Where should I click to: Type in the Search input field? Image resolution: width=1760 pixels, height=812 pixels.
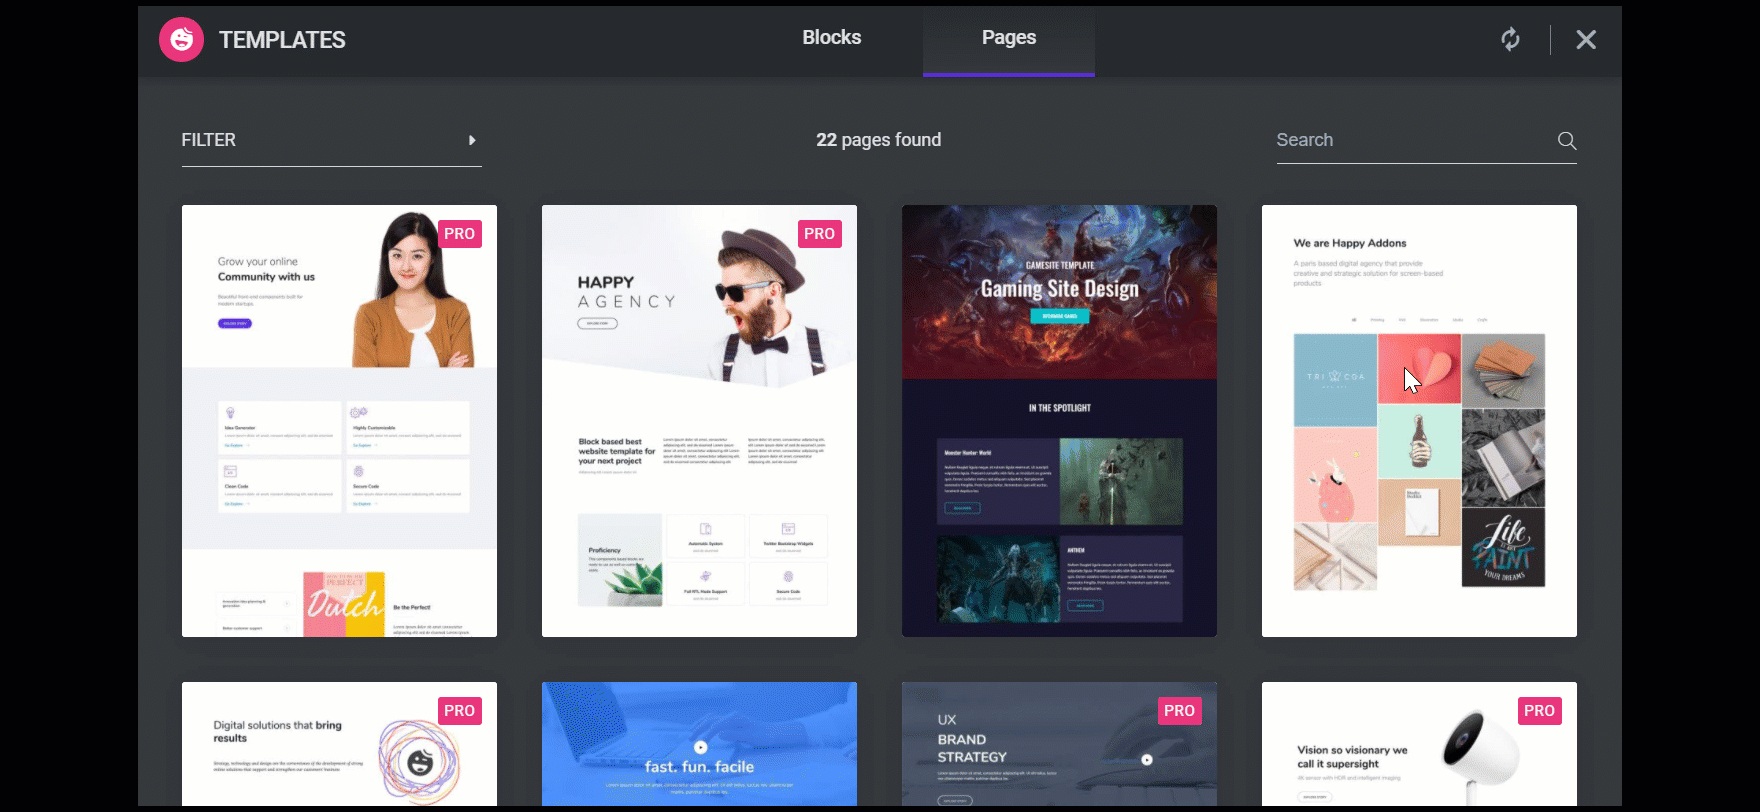pos(1410,140)
